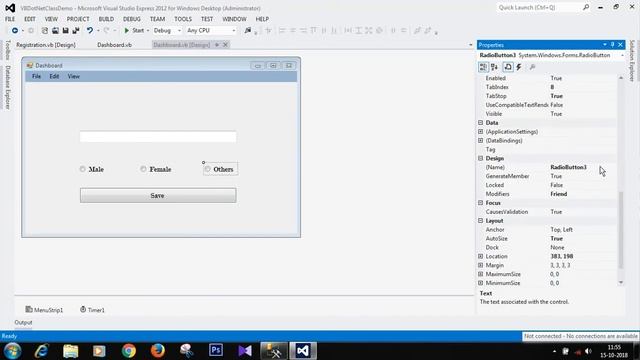Open the Toolbox side tab
Viewport: 640px width, 360px height.
(7, 50)
